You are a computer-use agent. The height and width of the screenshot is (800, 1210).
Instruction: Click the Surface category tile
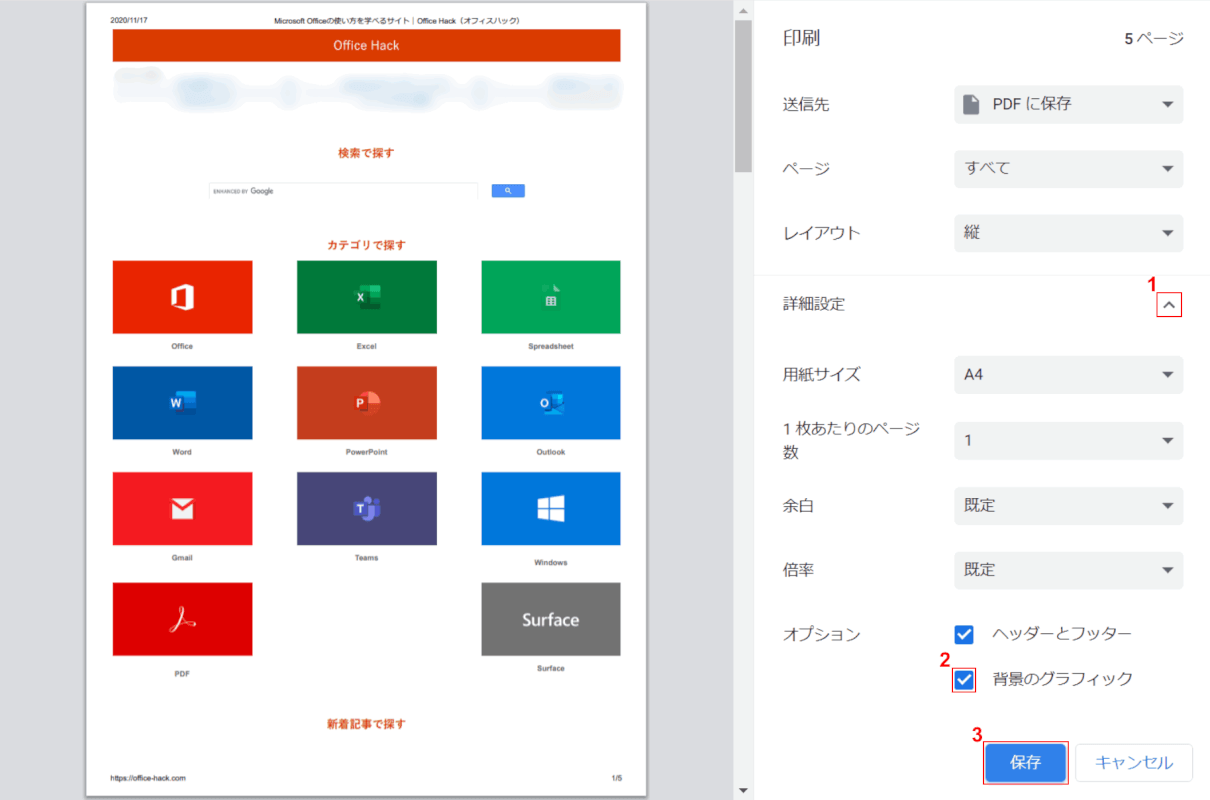click(551, 619)
